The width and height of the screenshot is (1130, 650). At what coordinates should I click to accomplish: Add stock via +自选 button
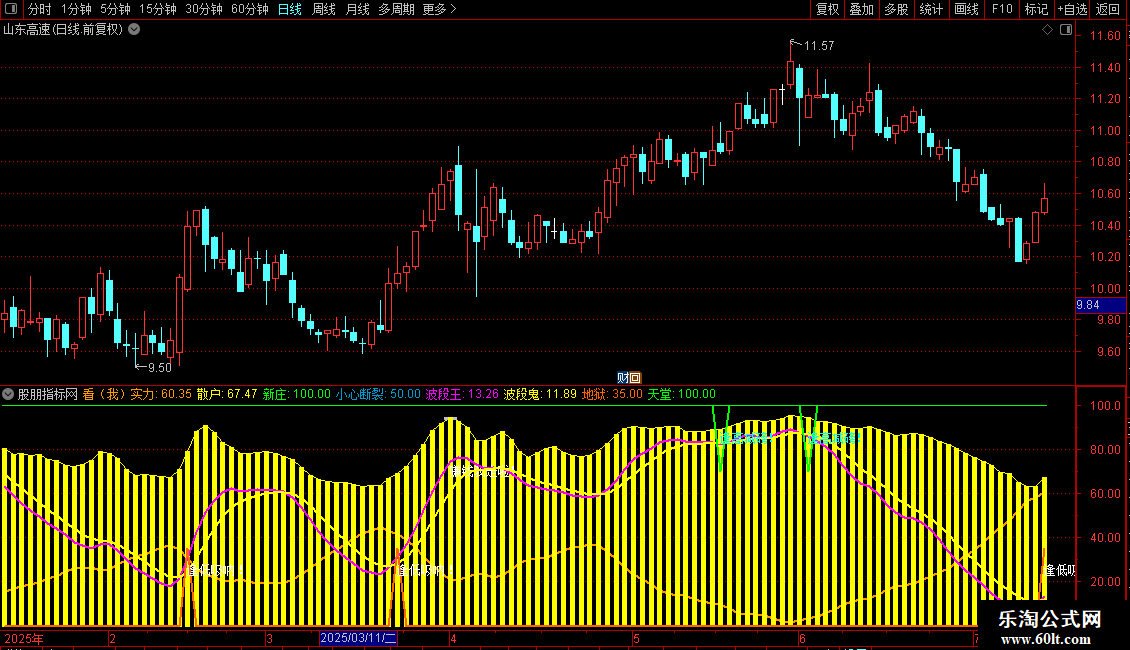(x=1072, y=9)
